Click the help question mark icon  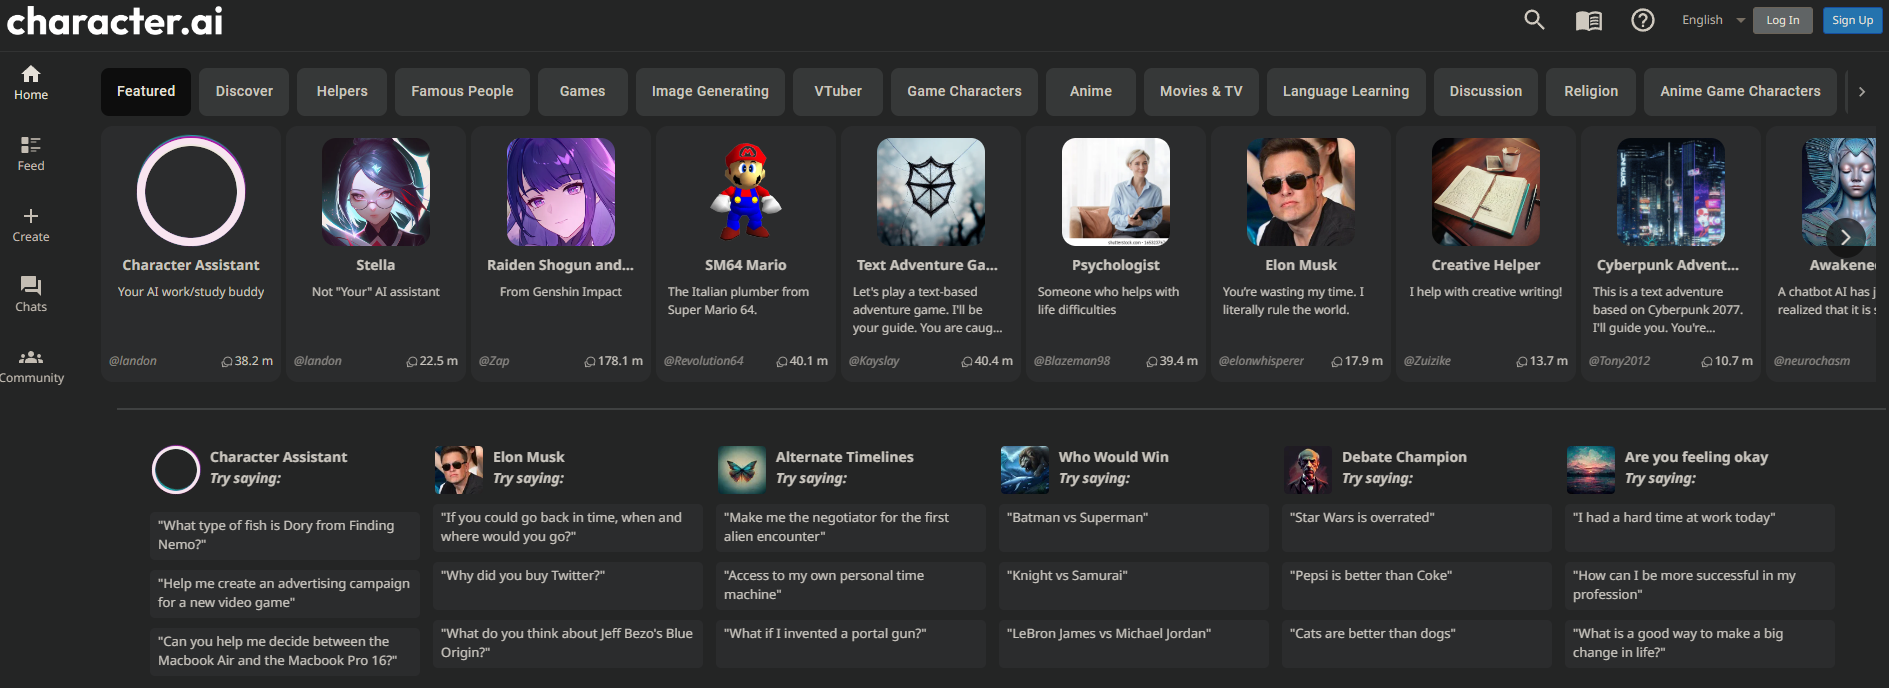point(1642,20)
